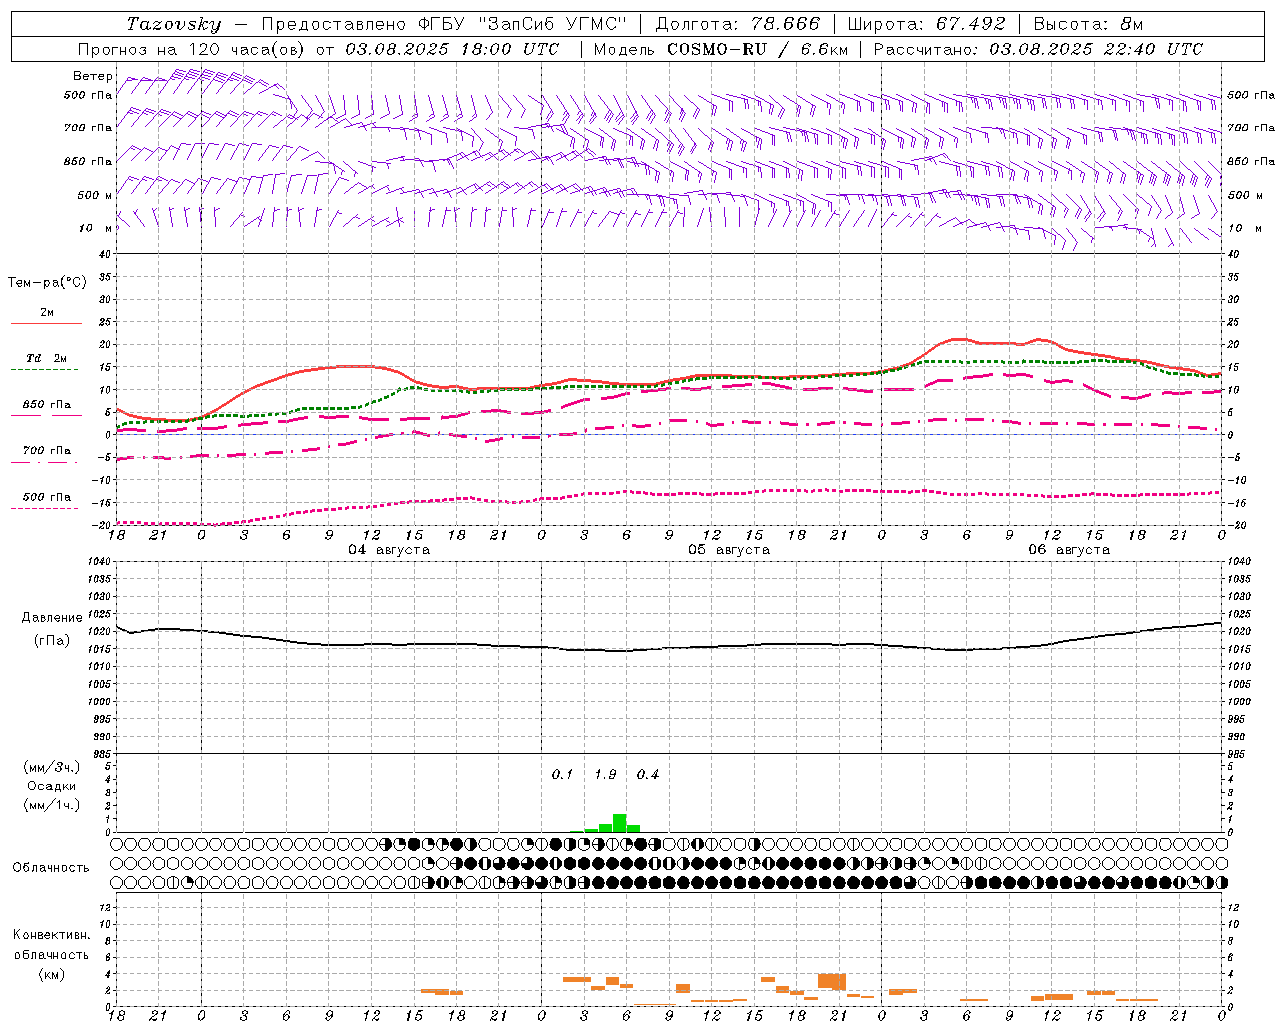Click the "Осадки" precipitation label
Image resolution: width=1280 pixels, height=1024 pixels.
(x=51, y=786)
